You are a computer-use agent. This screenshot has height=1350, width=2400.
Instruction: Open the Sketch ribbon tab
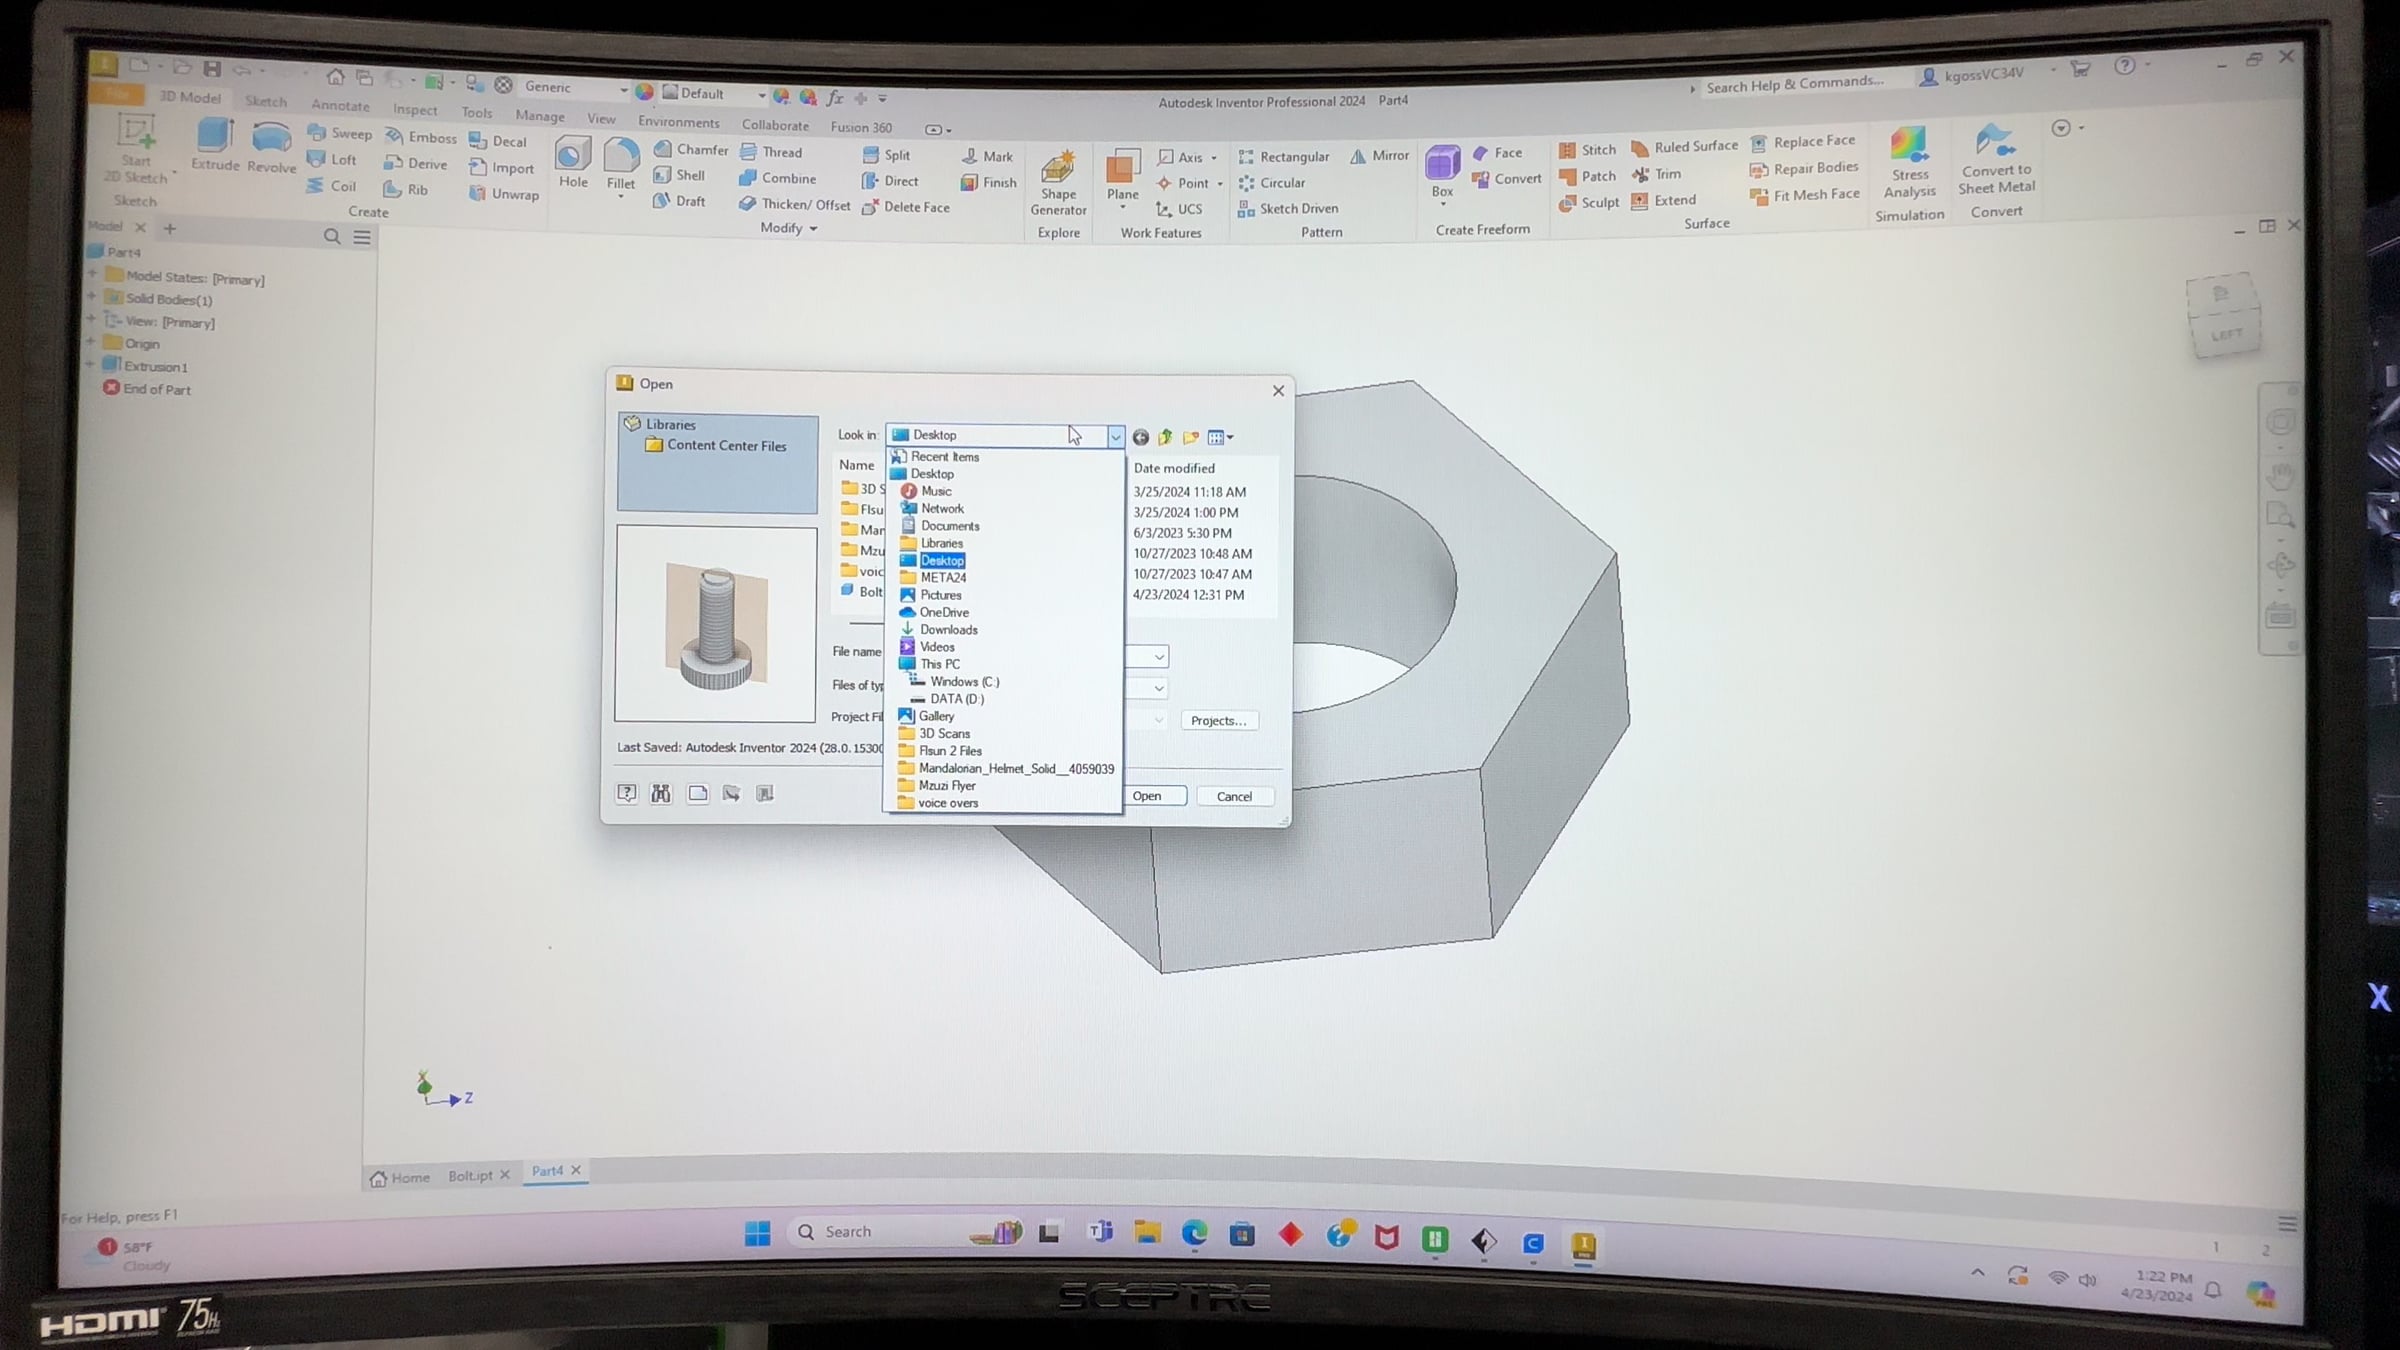pos(266,101)
